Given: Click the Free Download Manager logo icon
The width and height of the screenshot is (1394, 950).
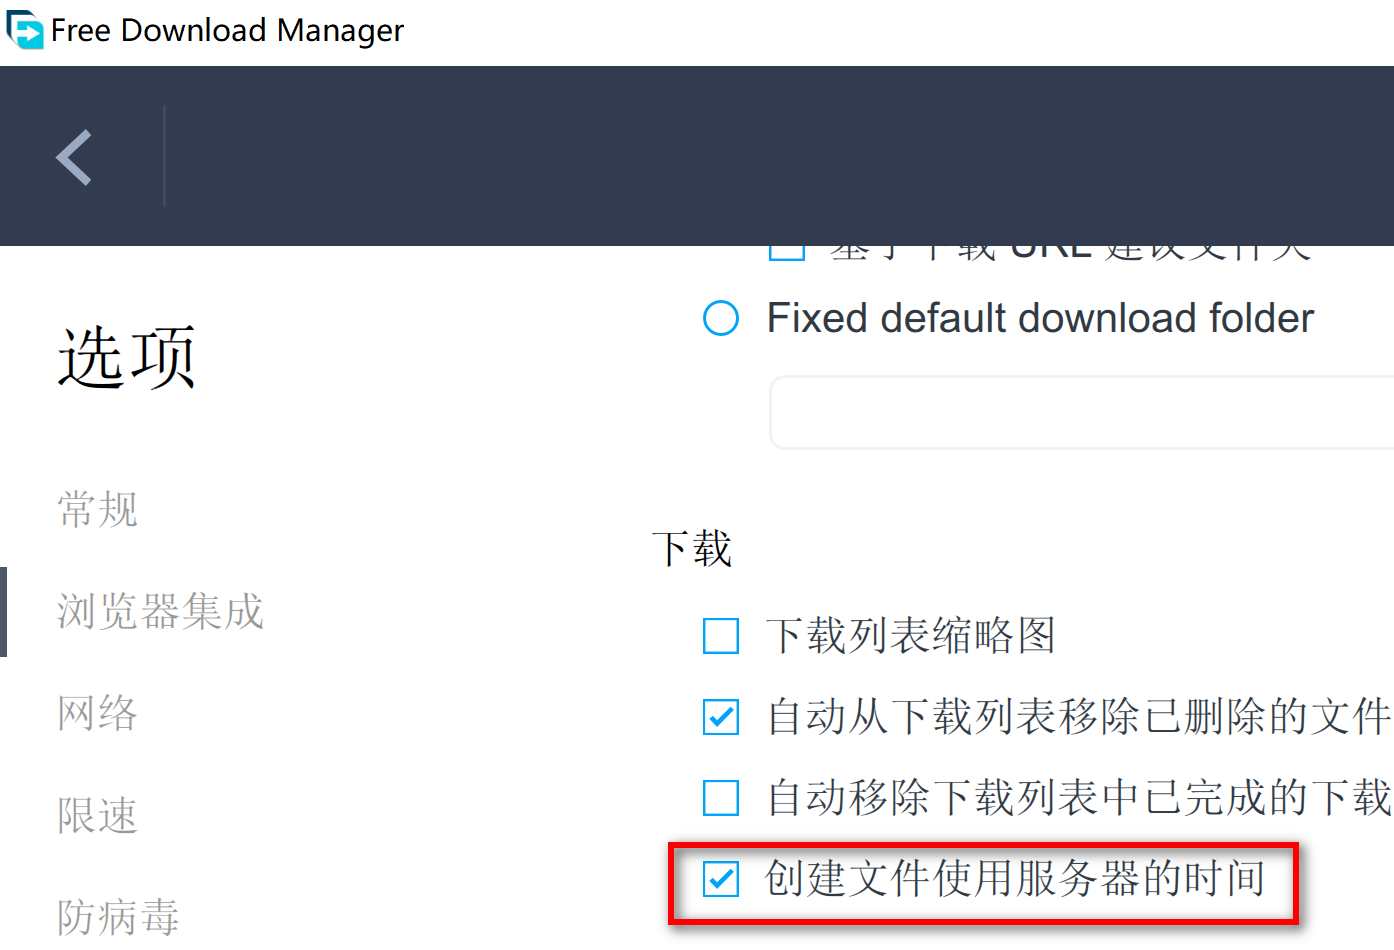Looking at the screenshot, I should (25, 30).
